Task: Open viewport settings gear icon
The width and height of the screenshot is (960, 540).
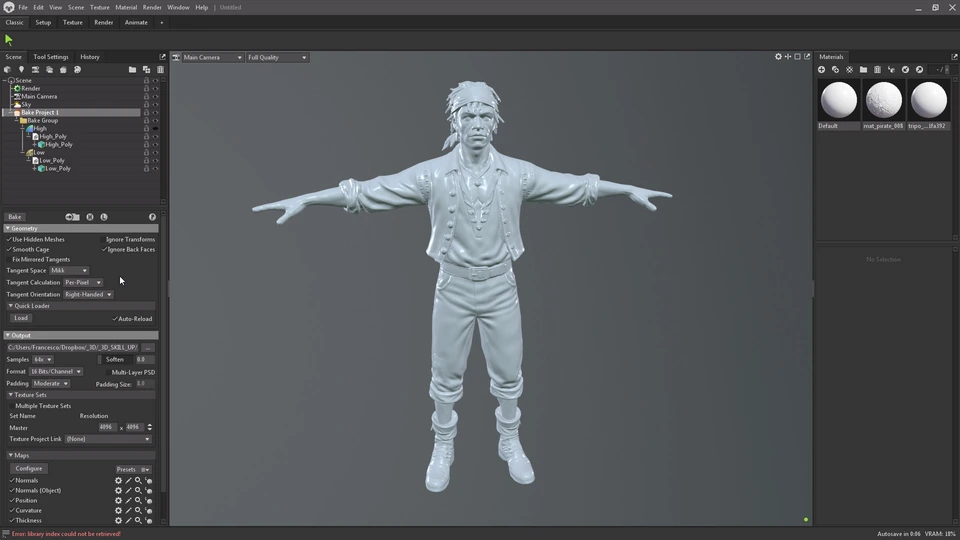Action: (x=778, y=56)
